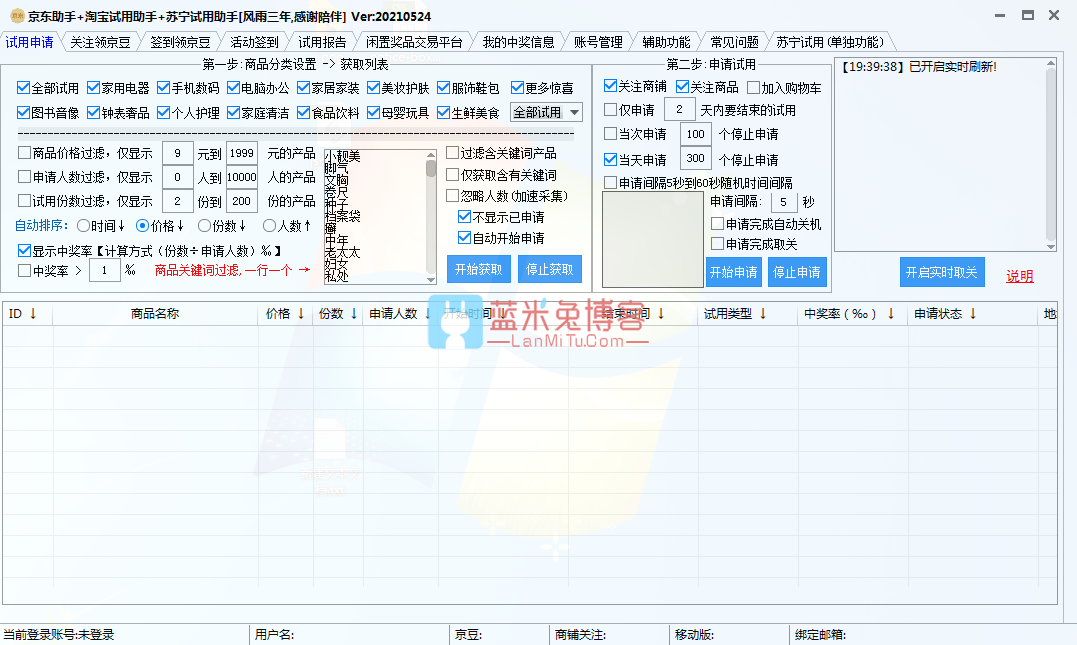Open the 常见问题 tab
This screenshot has width=1077, height=645.
pos(734,43)
